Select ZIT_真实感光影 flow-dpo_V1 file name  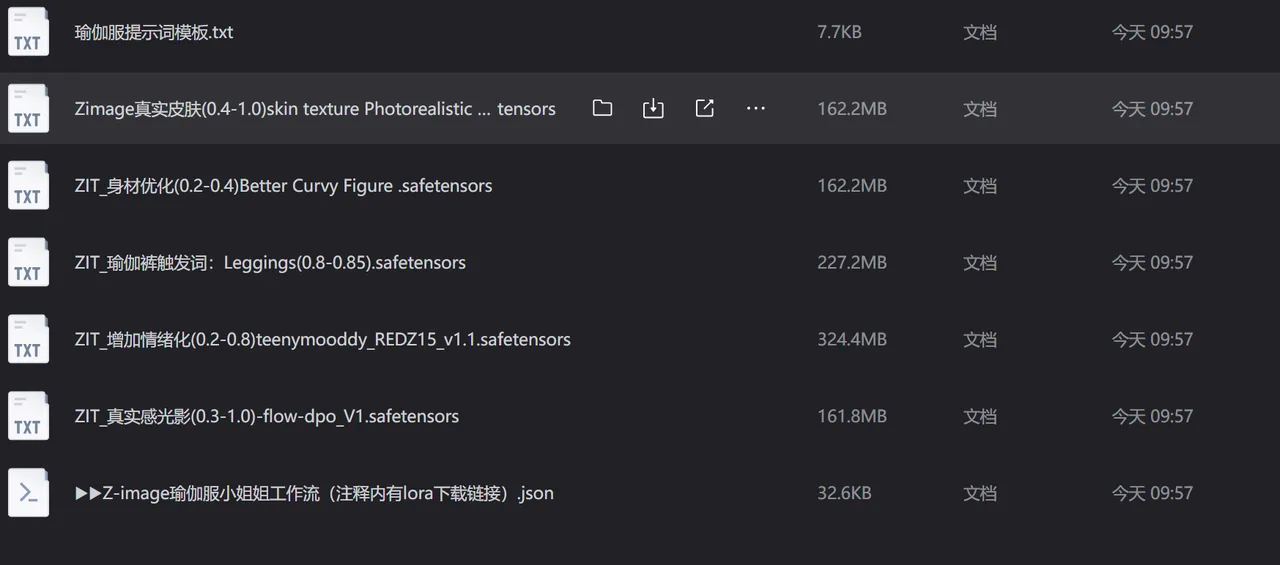click(267, 417)
